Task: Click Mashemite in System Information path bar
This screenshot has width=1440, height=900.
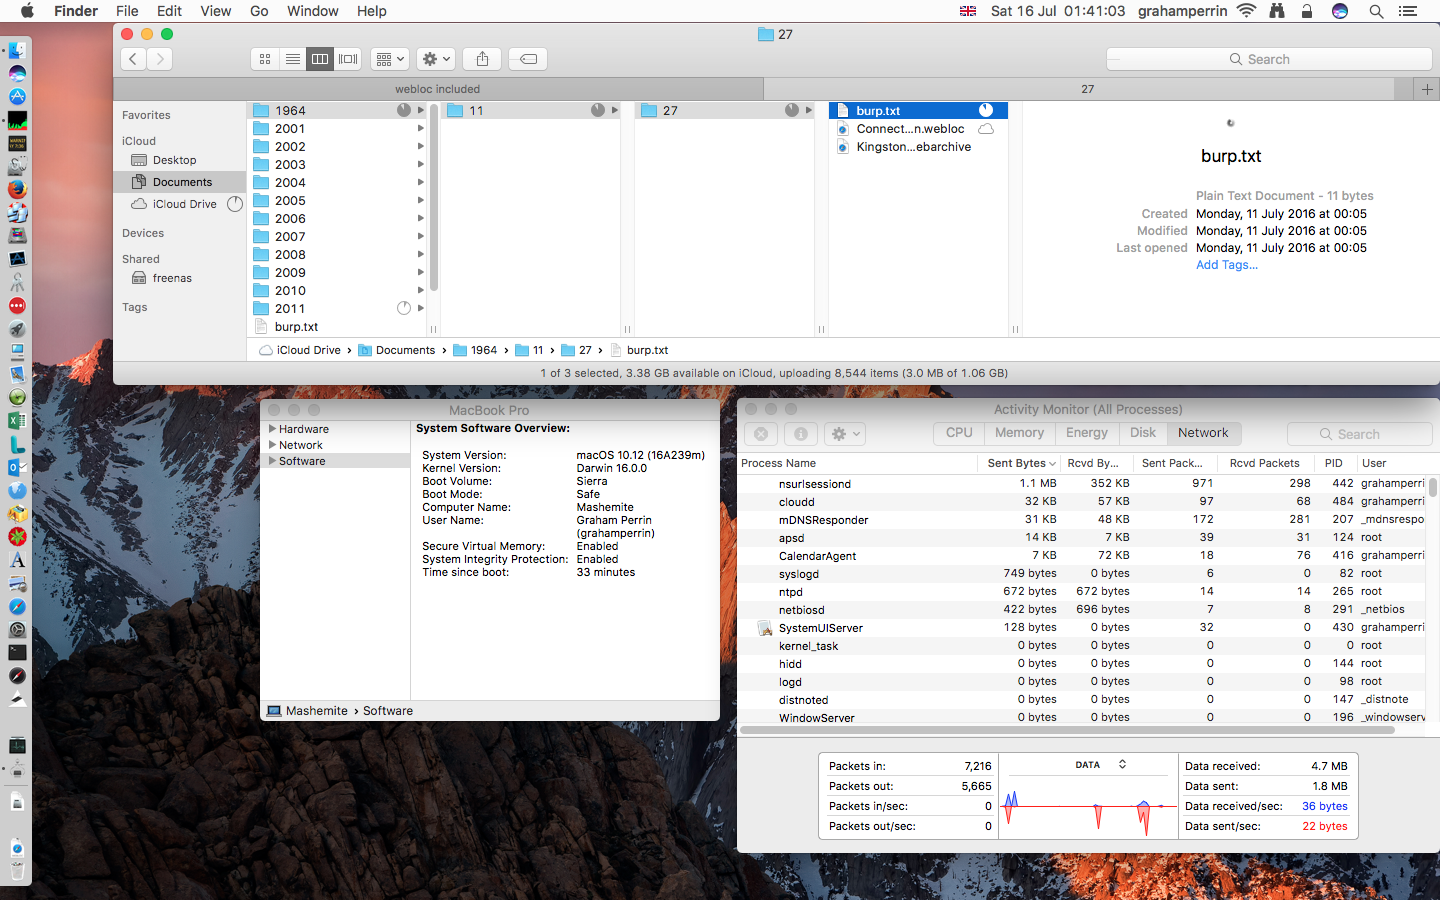Action: point(307,711)
